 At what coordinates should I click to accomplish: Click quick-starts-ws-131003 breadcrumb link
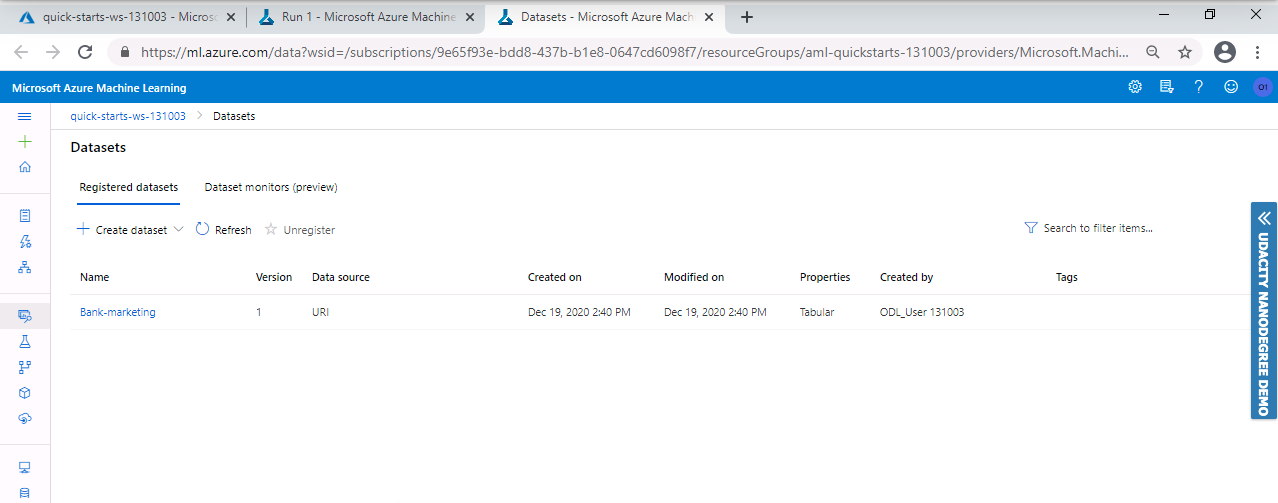pyautogui.click(x=128, y=116)
